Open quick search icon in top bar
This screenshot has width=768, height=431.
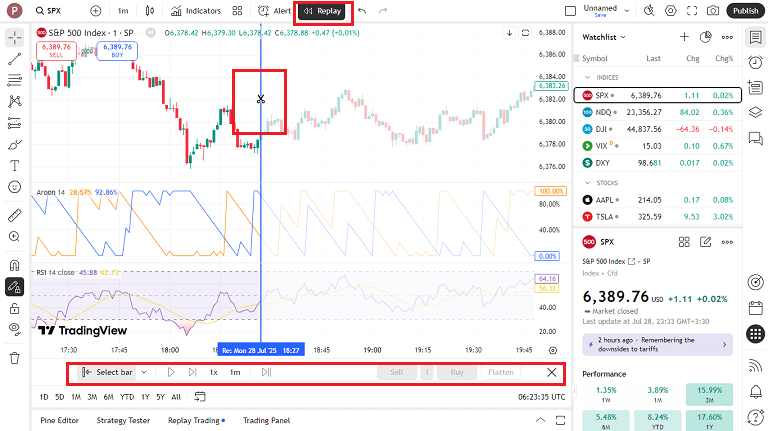(649, 11)
